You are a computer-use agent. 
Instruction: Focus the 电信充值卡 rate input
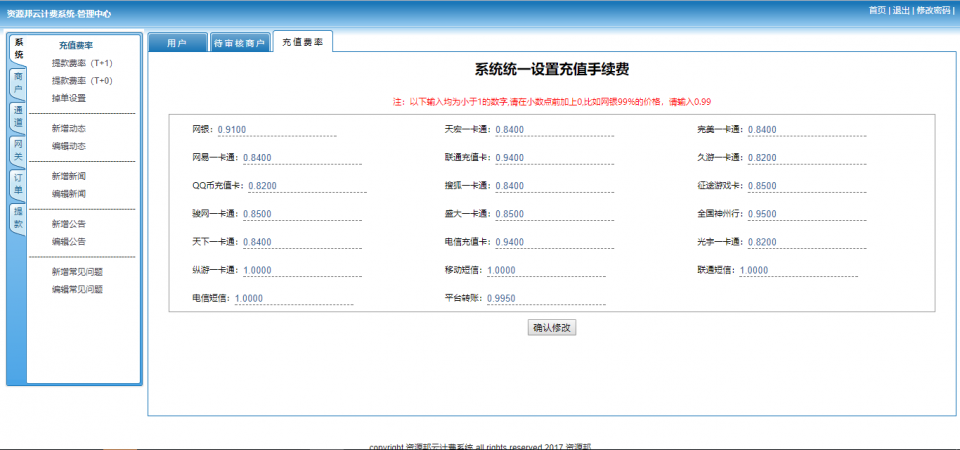tap(554, 242)
